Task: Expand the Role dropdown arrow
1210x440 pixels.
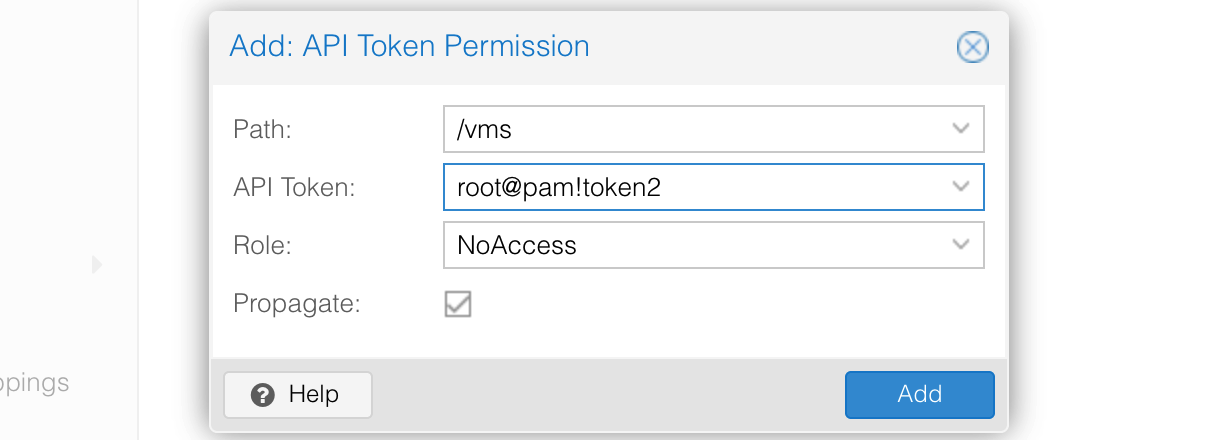Action: [x=961, y=245]
